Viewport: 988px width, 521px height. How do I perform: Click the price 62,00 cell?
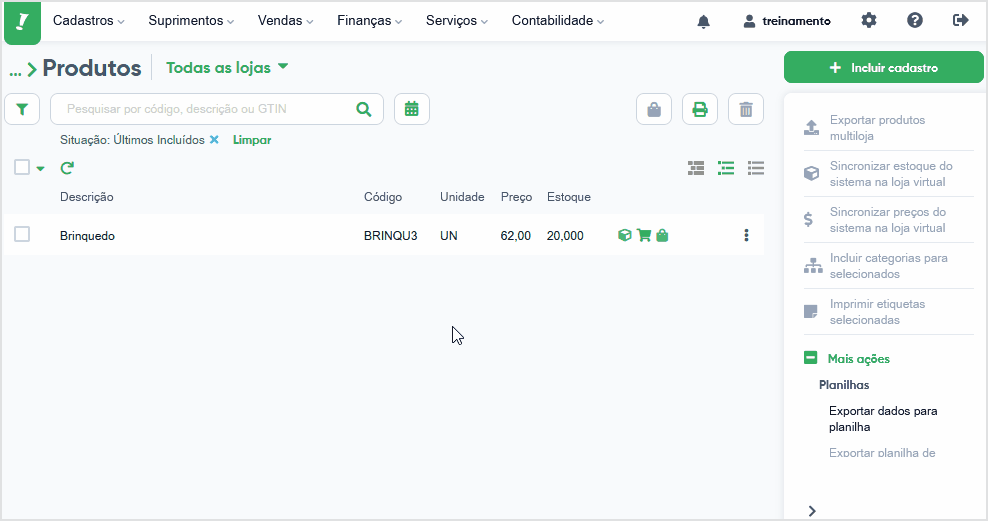pyautogui.click(x=515, y=236)
